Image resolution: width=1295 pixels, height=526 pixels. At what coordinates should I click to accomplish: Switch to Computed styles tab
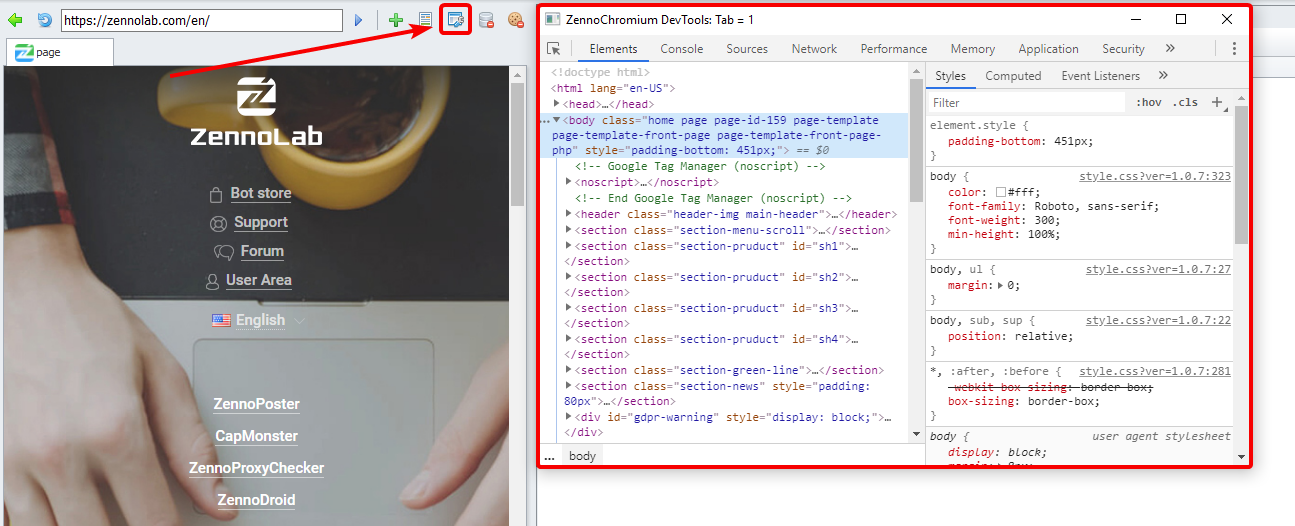1013,76
